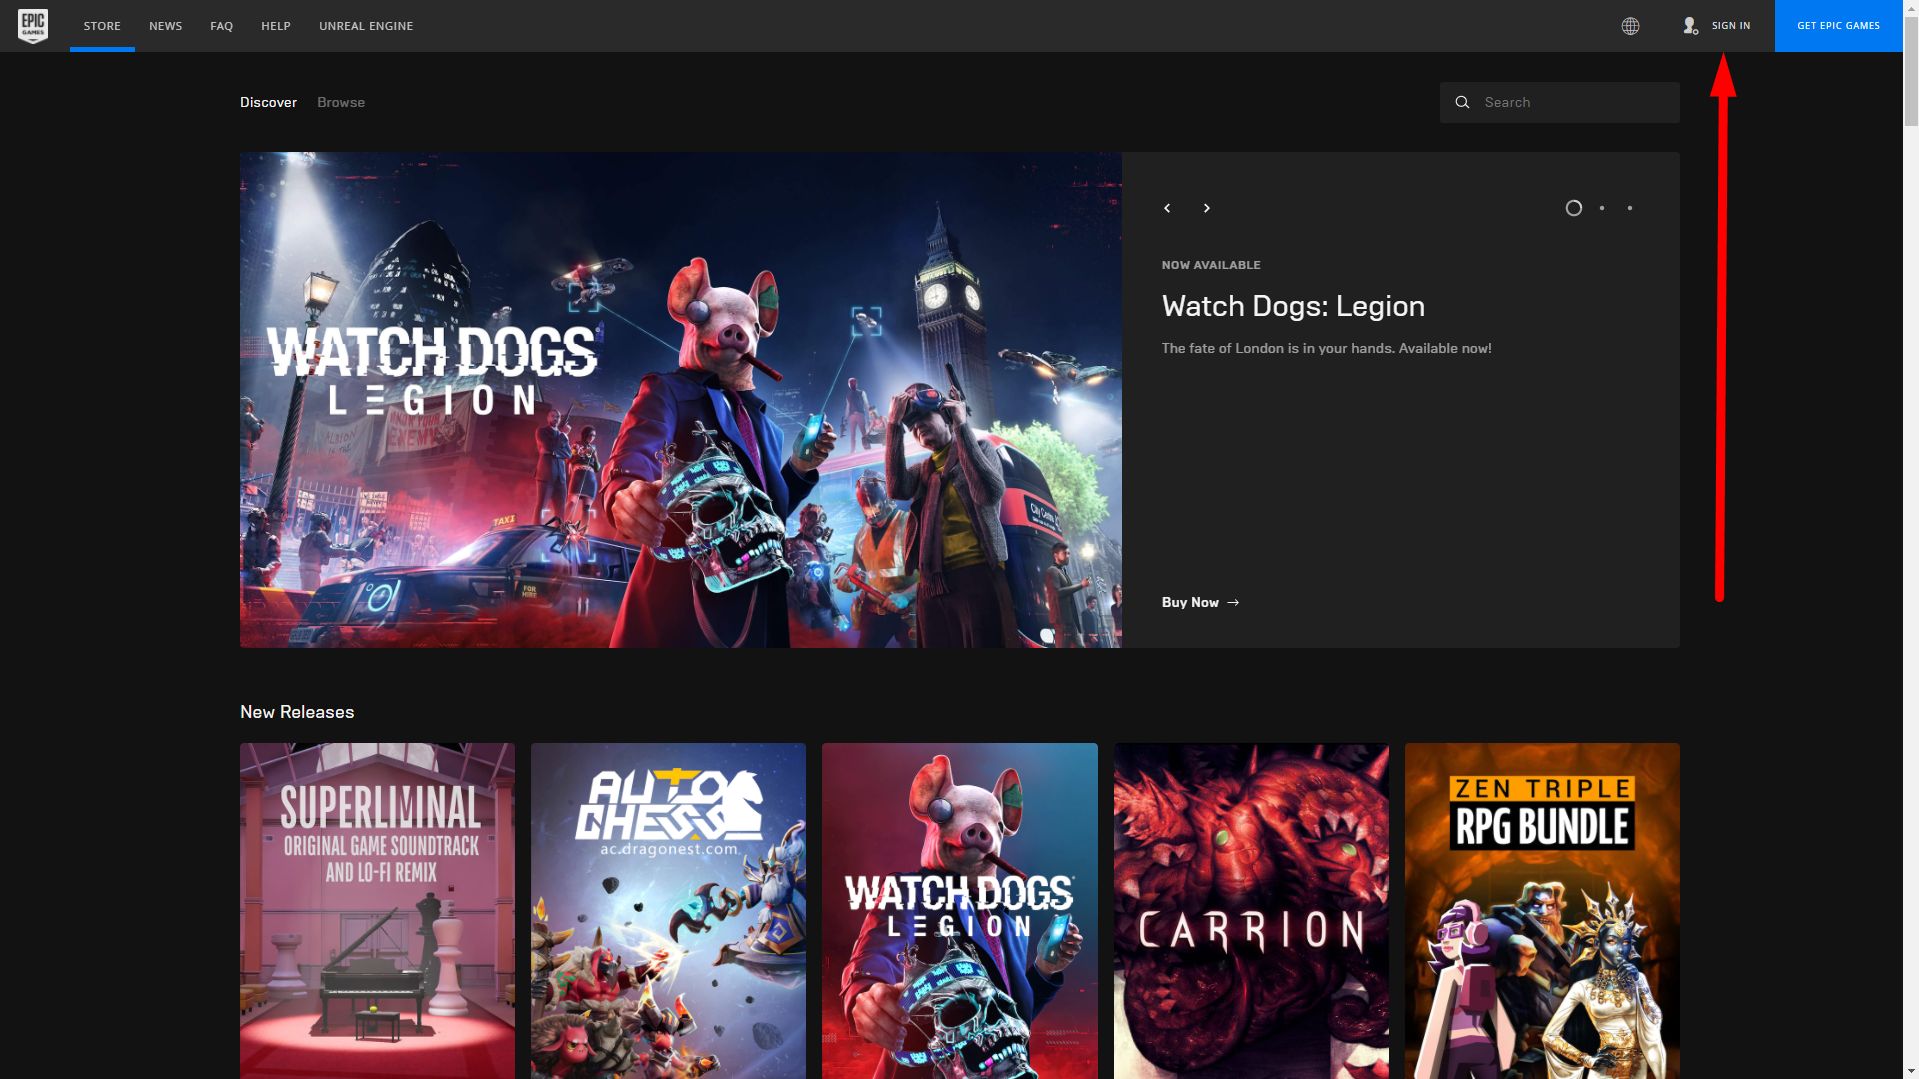1919x1079 pixels.
Task: Select the second carousel indicator dot
Action: [x=1602, y=208]
